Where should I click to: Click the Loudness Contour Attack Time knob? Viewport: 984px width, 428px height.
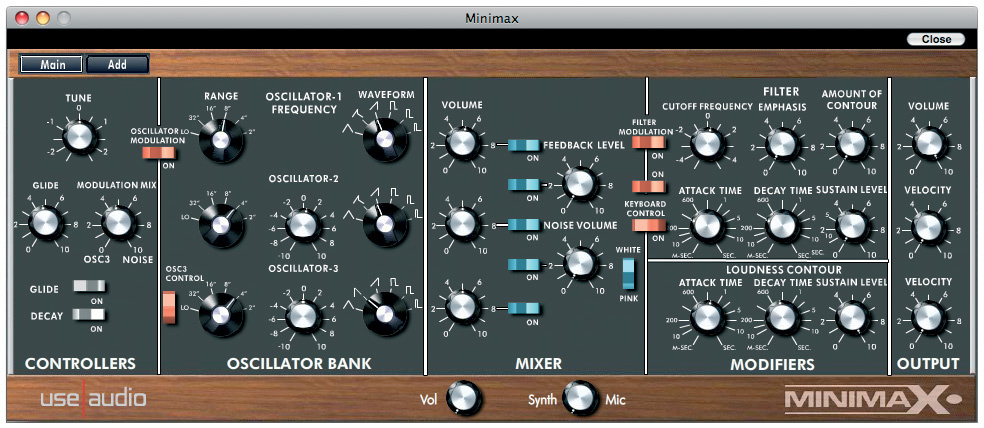tap(708, 316)
